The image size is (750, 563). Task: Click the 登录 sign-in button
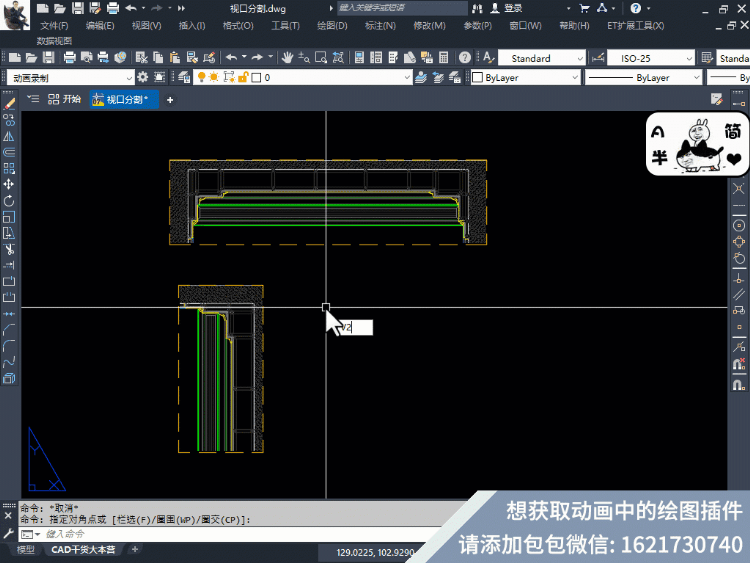click(x=512, y=8)
